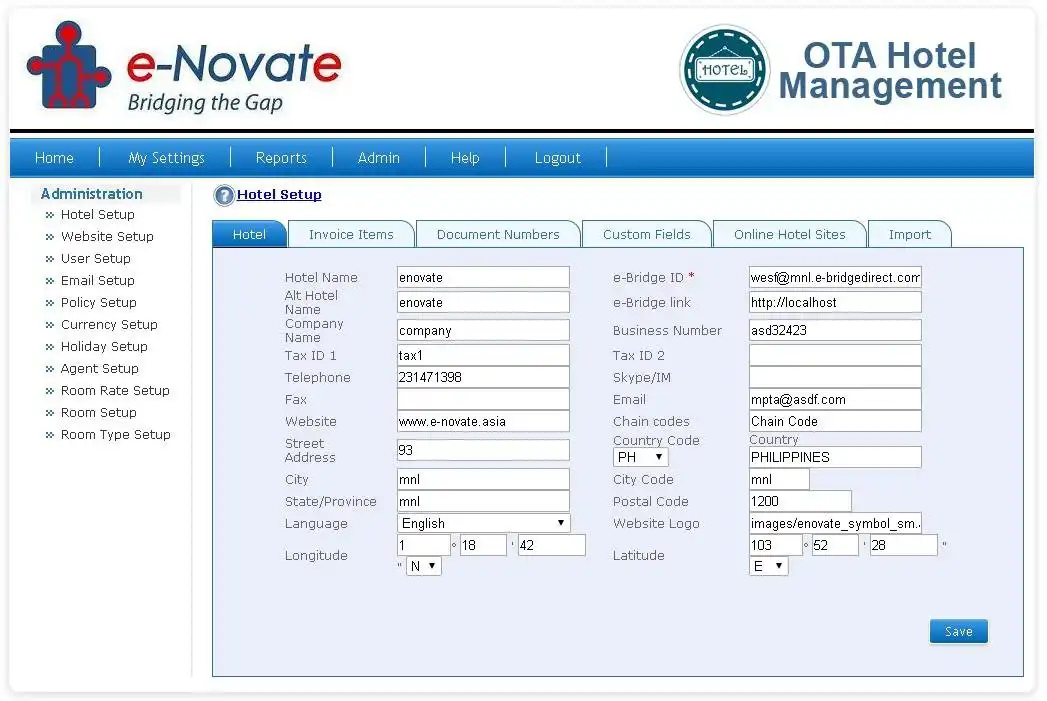Focus the Company Name field

(483, 330)
